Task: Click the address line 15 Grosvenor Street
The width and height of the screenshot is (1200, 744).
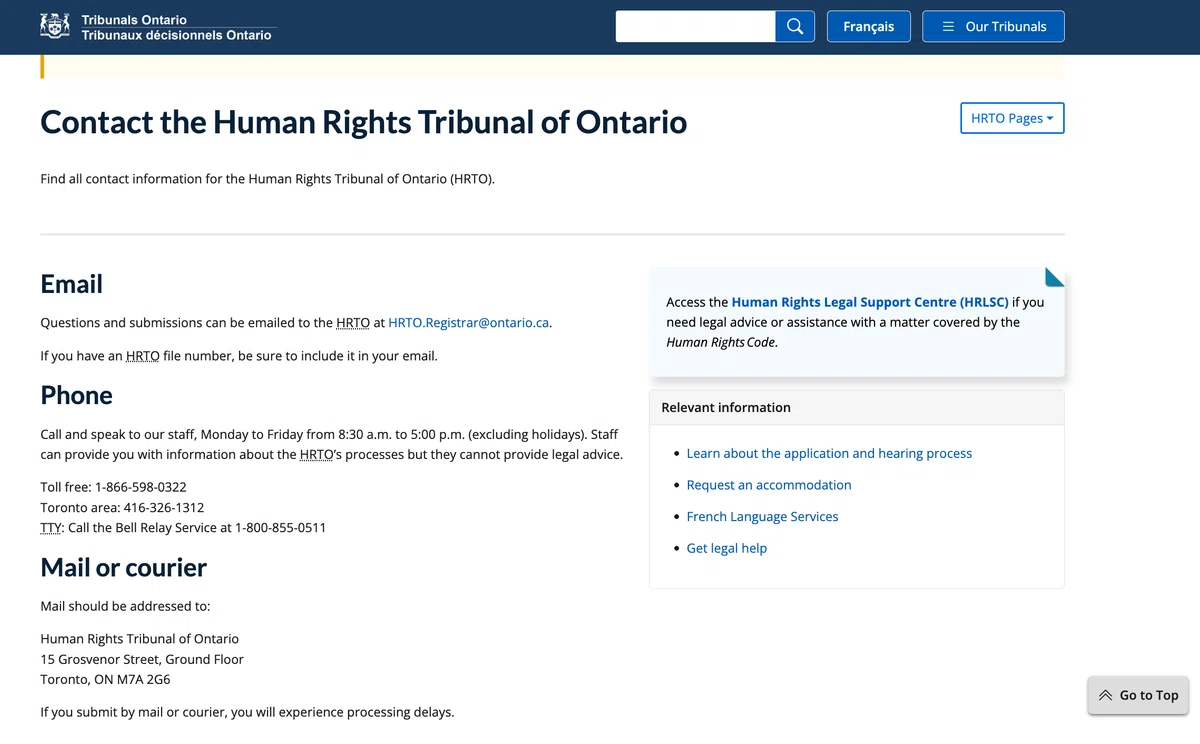Action: coord(142,659)
